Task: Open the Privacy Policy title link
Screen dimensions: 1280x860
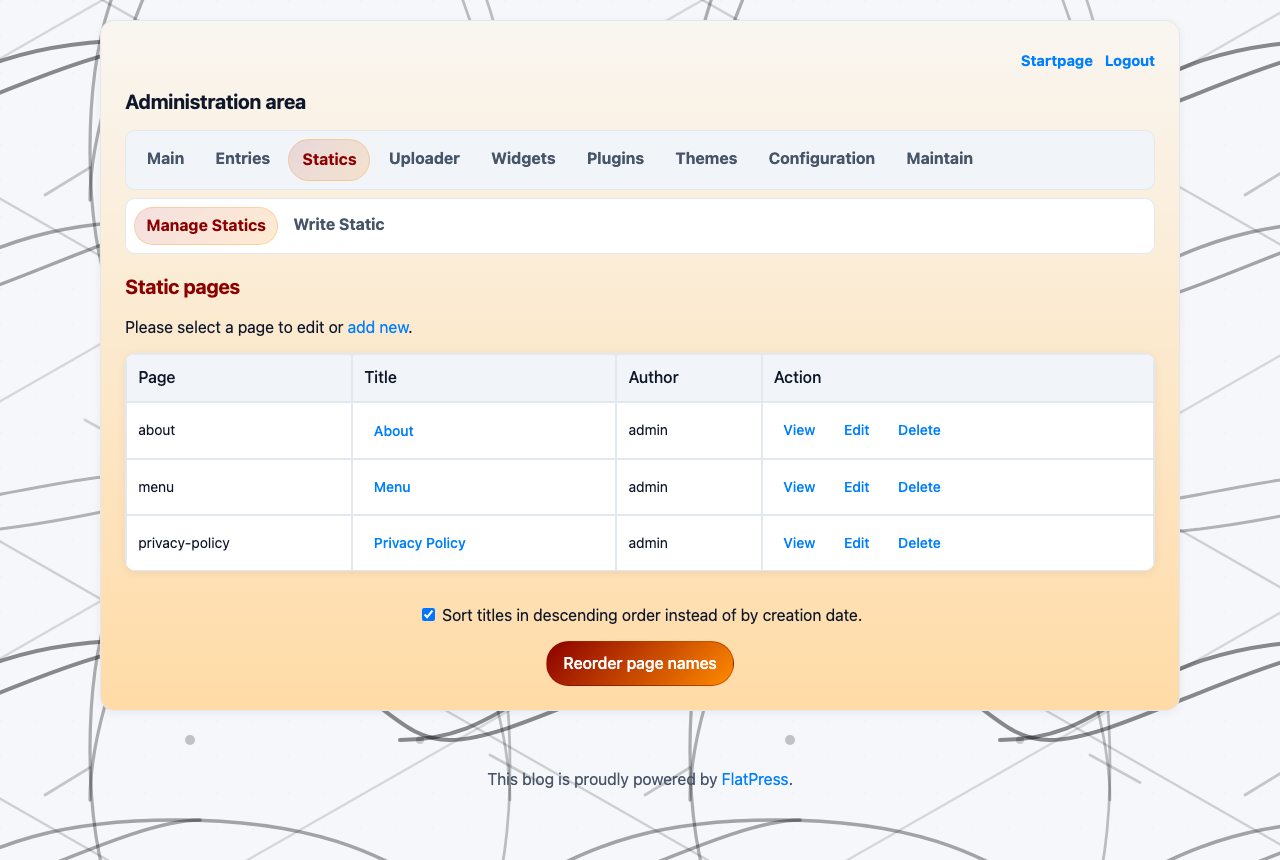Action: pos(420,543)
